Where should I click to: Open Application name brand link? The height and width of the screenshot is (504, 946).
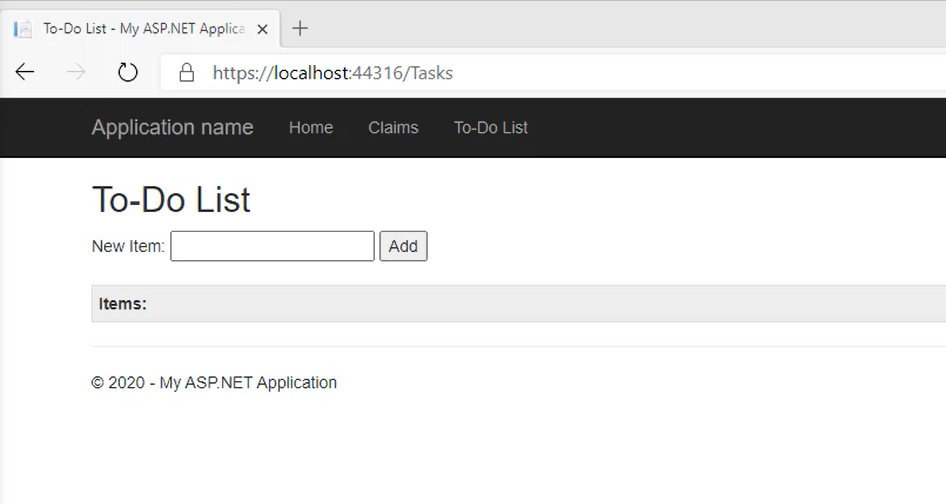point(173,127)
